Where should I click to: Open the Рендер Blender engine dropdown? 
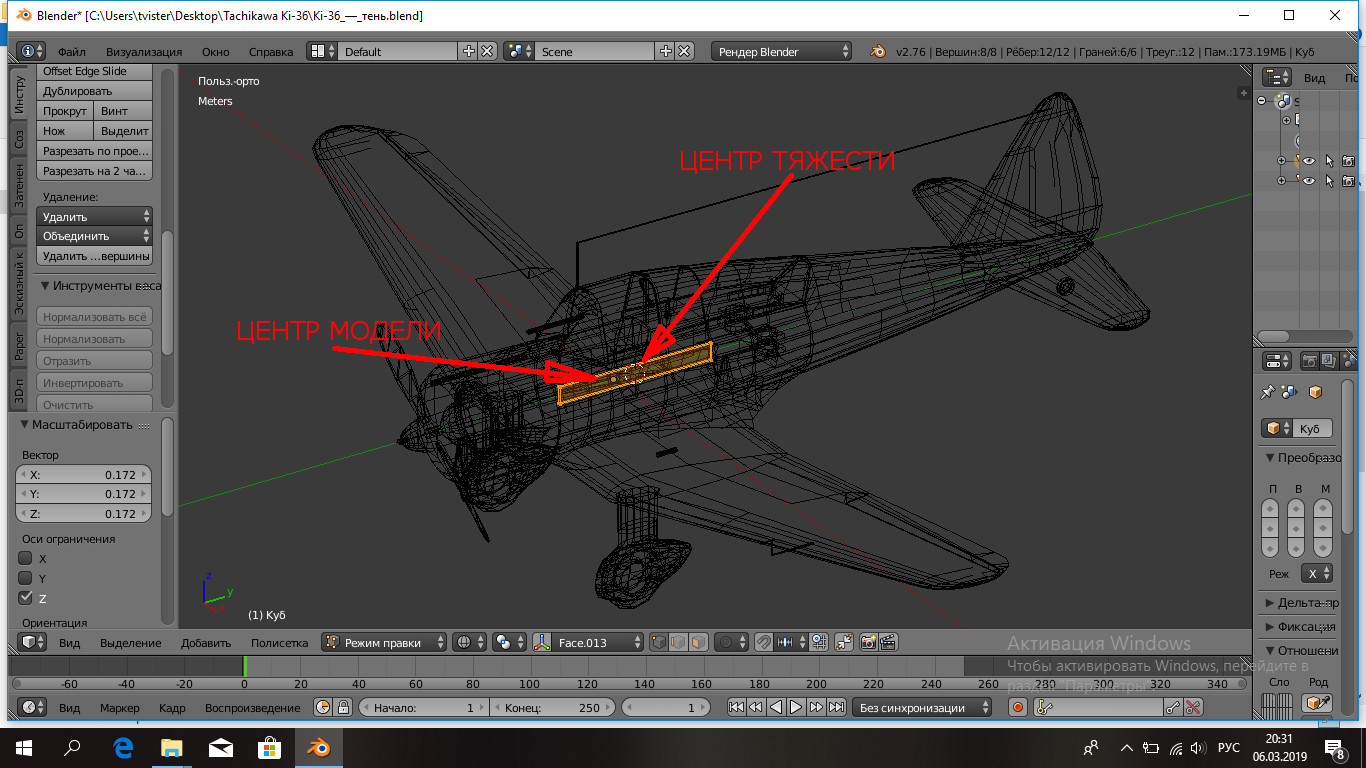(x=782, y=51)
